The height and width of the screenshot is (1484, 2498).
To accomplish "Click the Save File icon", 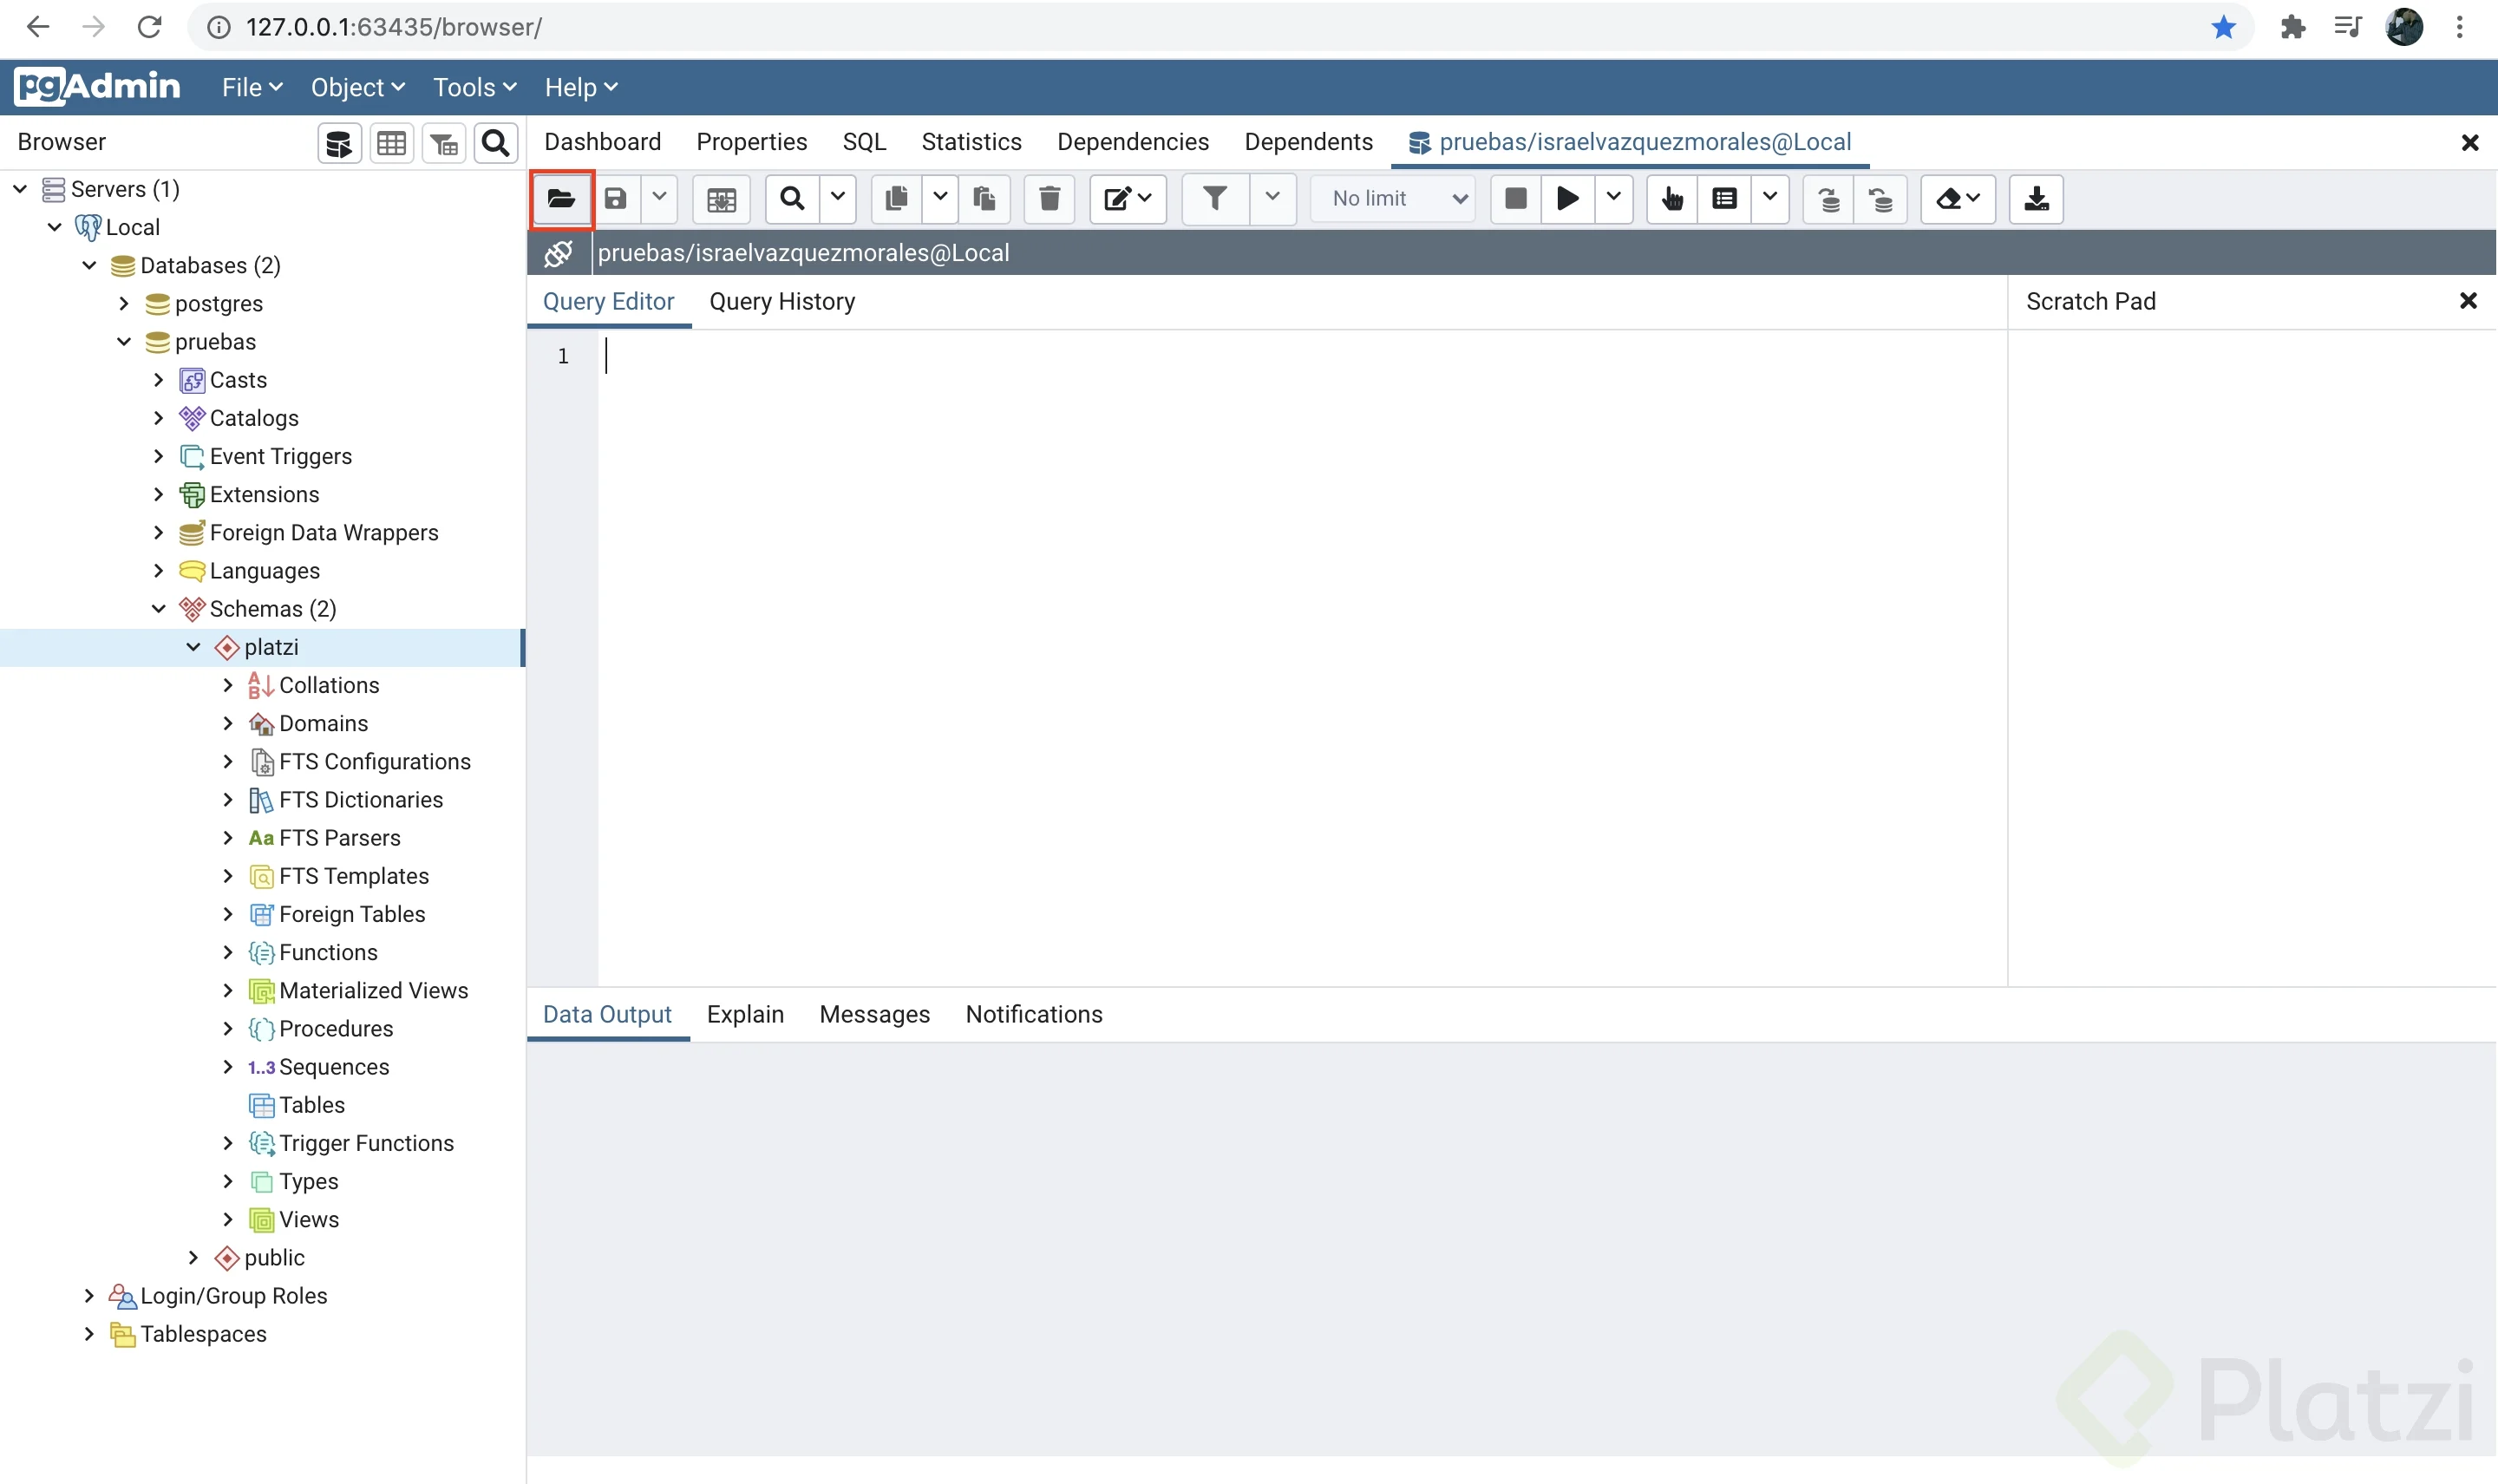I will (616, 199).
